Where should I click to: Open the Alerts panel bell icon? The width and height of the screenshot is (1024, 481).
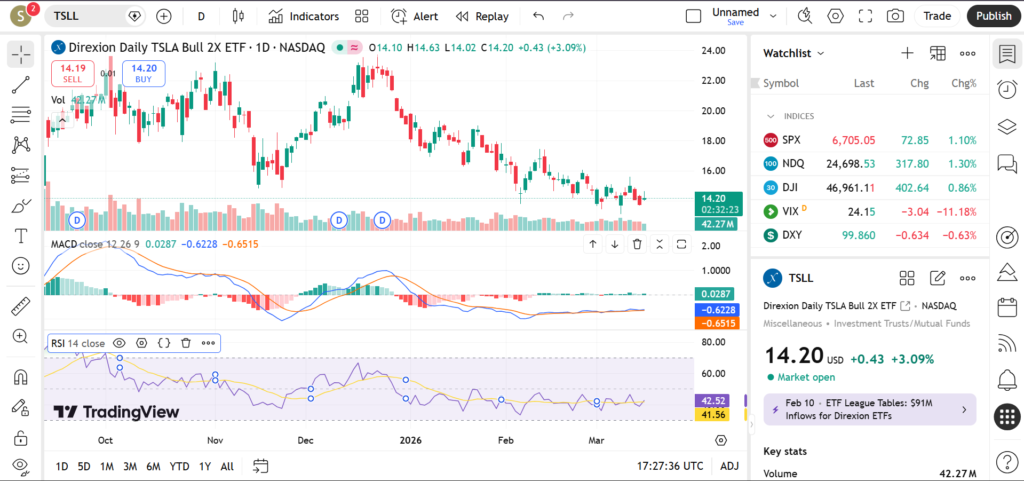pos(1006,379)
